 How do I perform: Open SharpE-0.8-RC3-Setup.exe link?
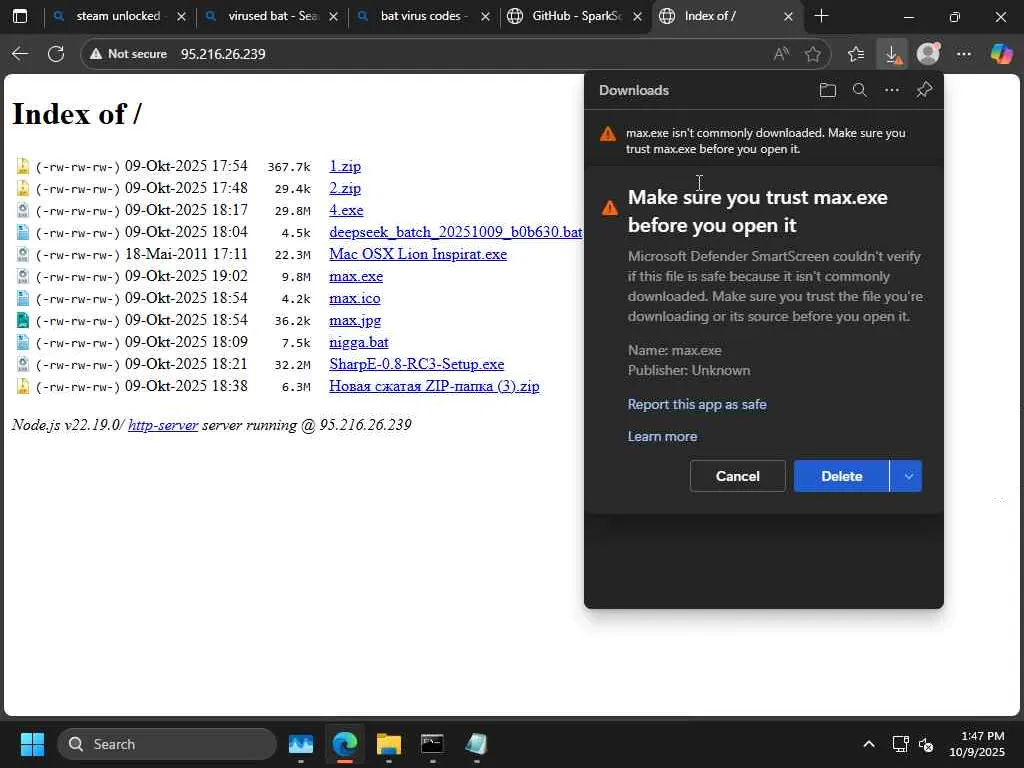[x=417, y=364]
